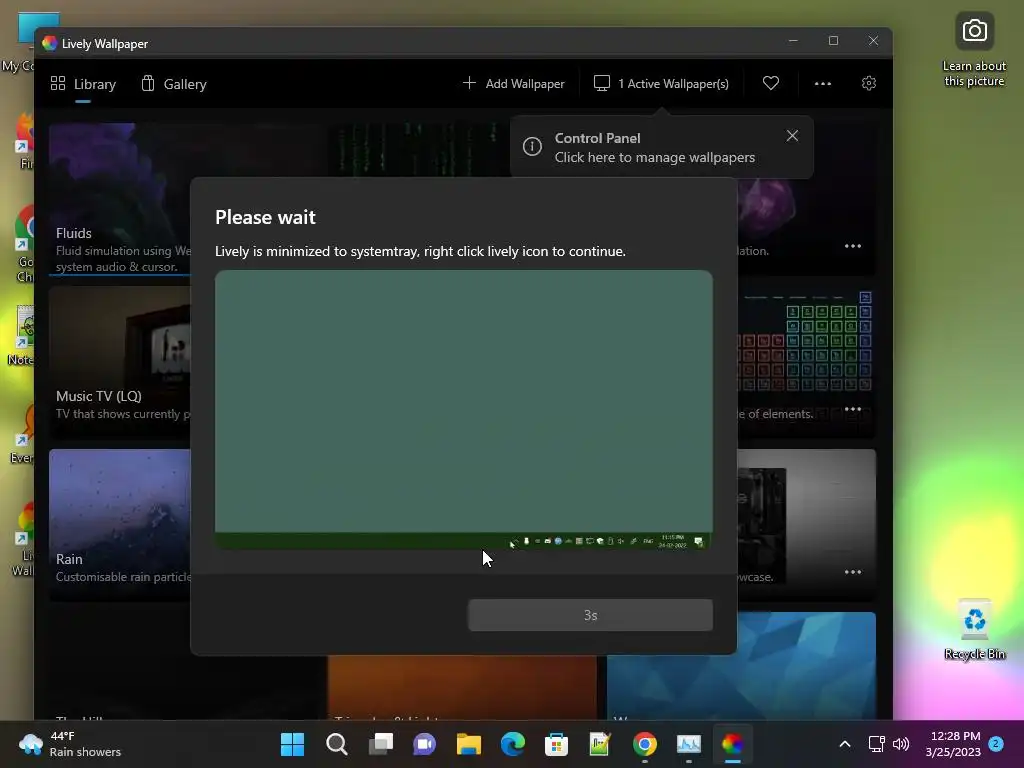Minimize the Lively Wallpaper window
Image resolution: width=1024 pixels, height=768 pixels.
click(793, 40)
